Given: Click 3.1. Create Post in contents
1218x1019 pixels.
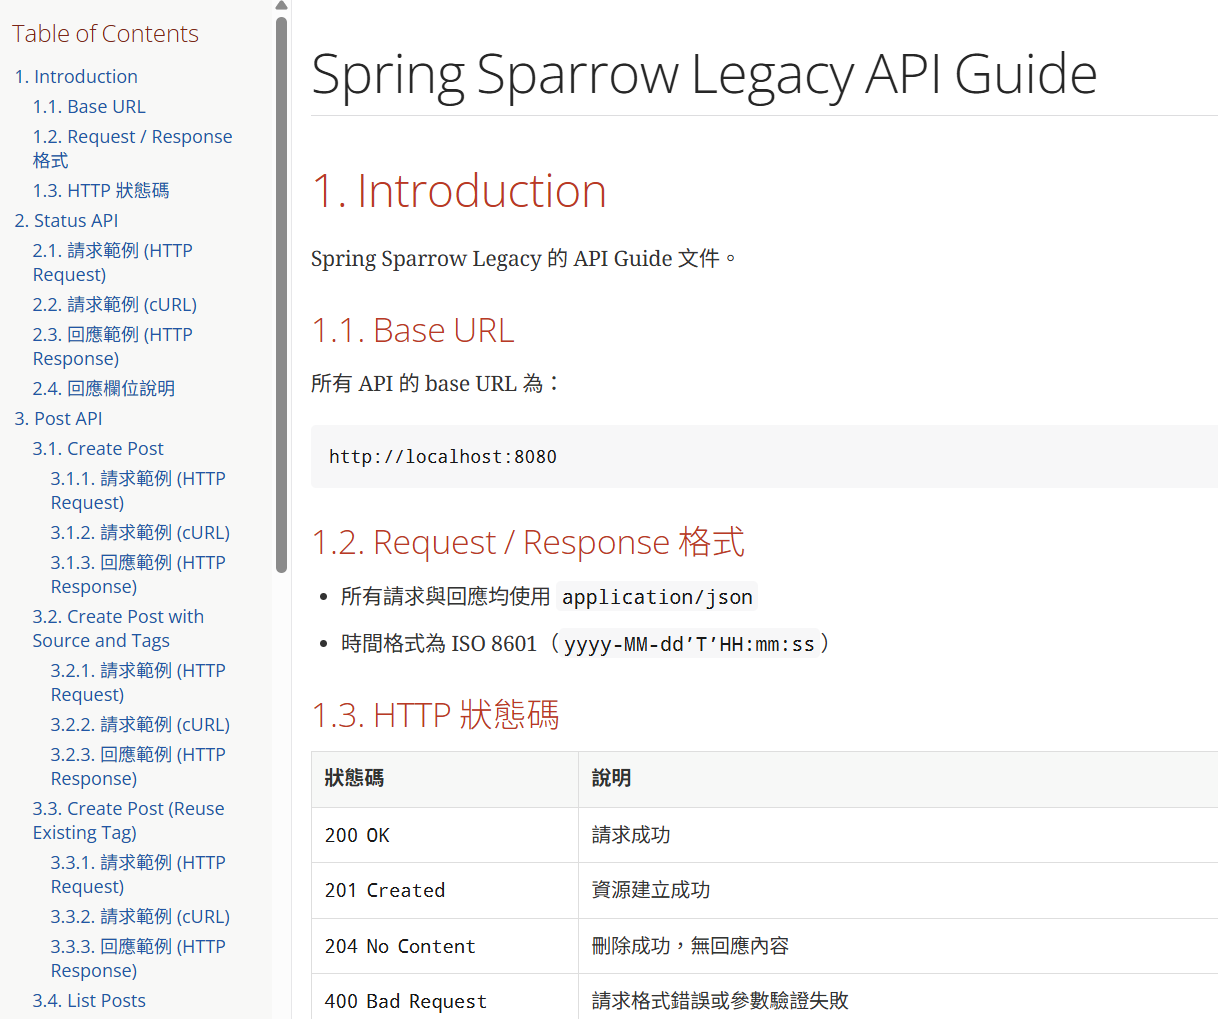Looking at the screenshot, I should coord(98,449).
